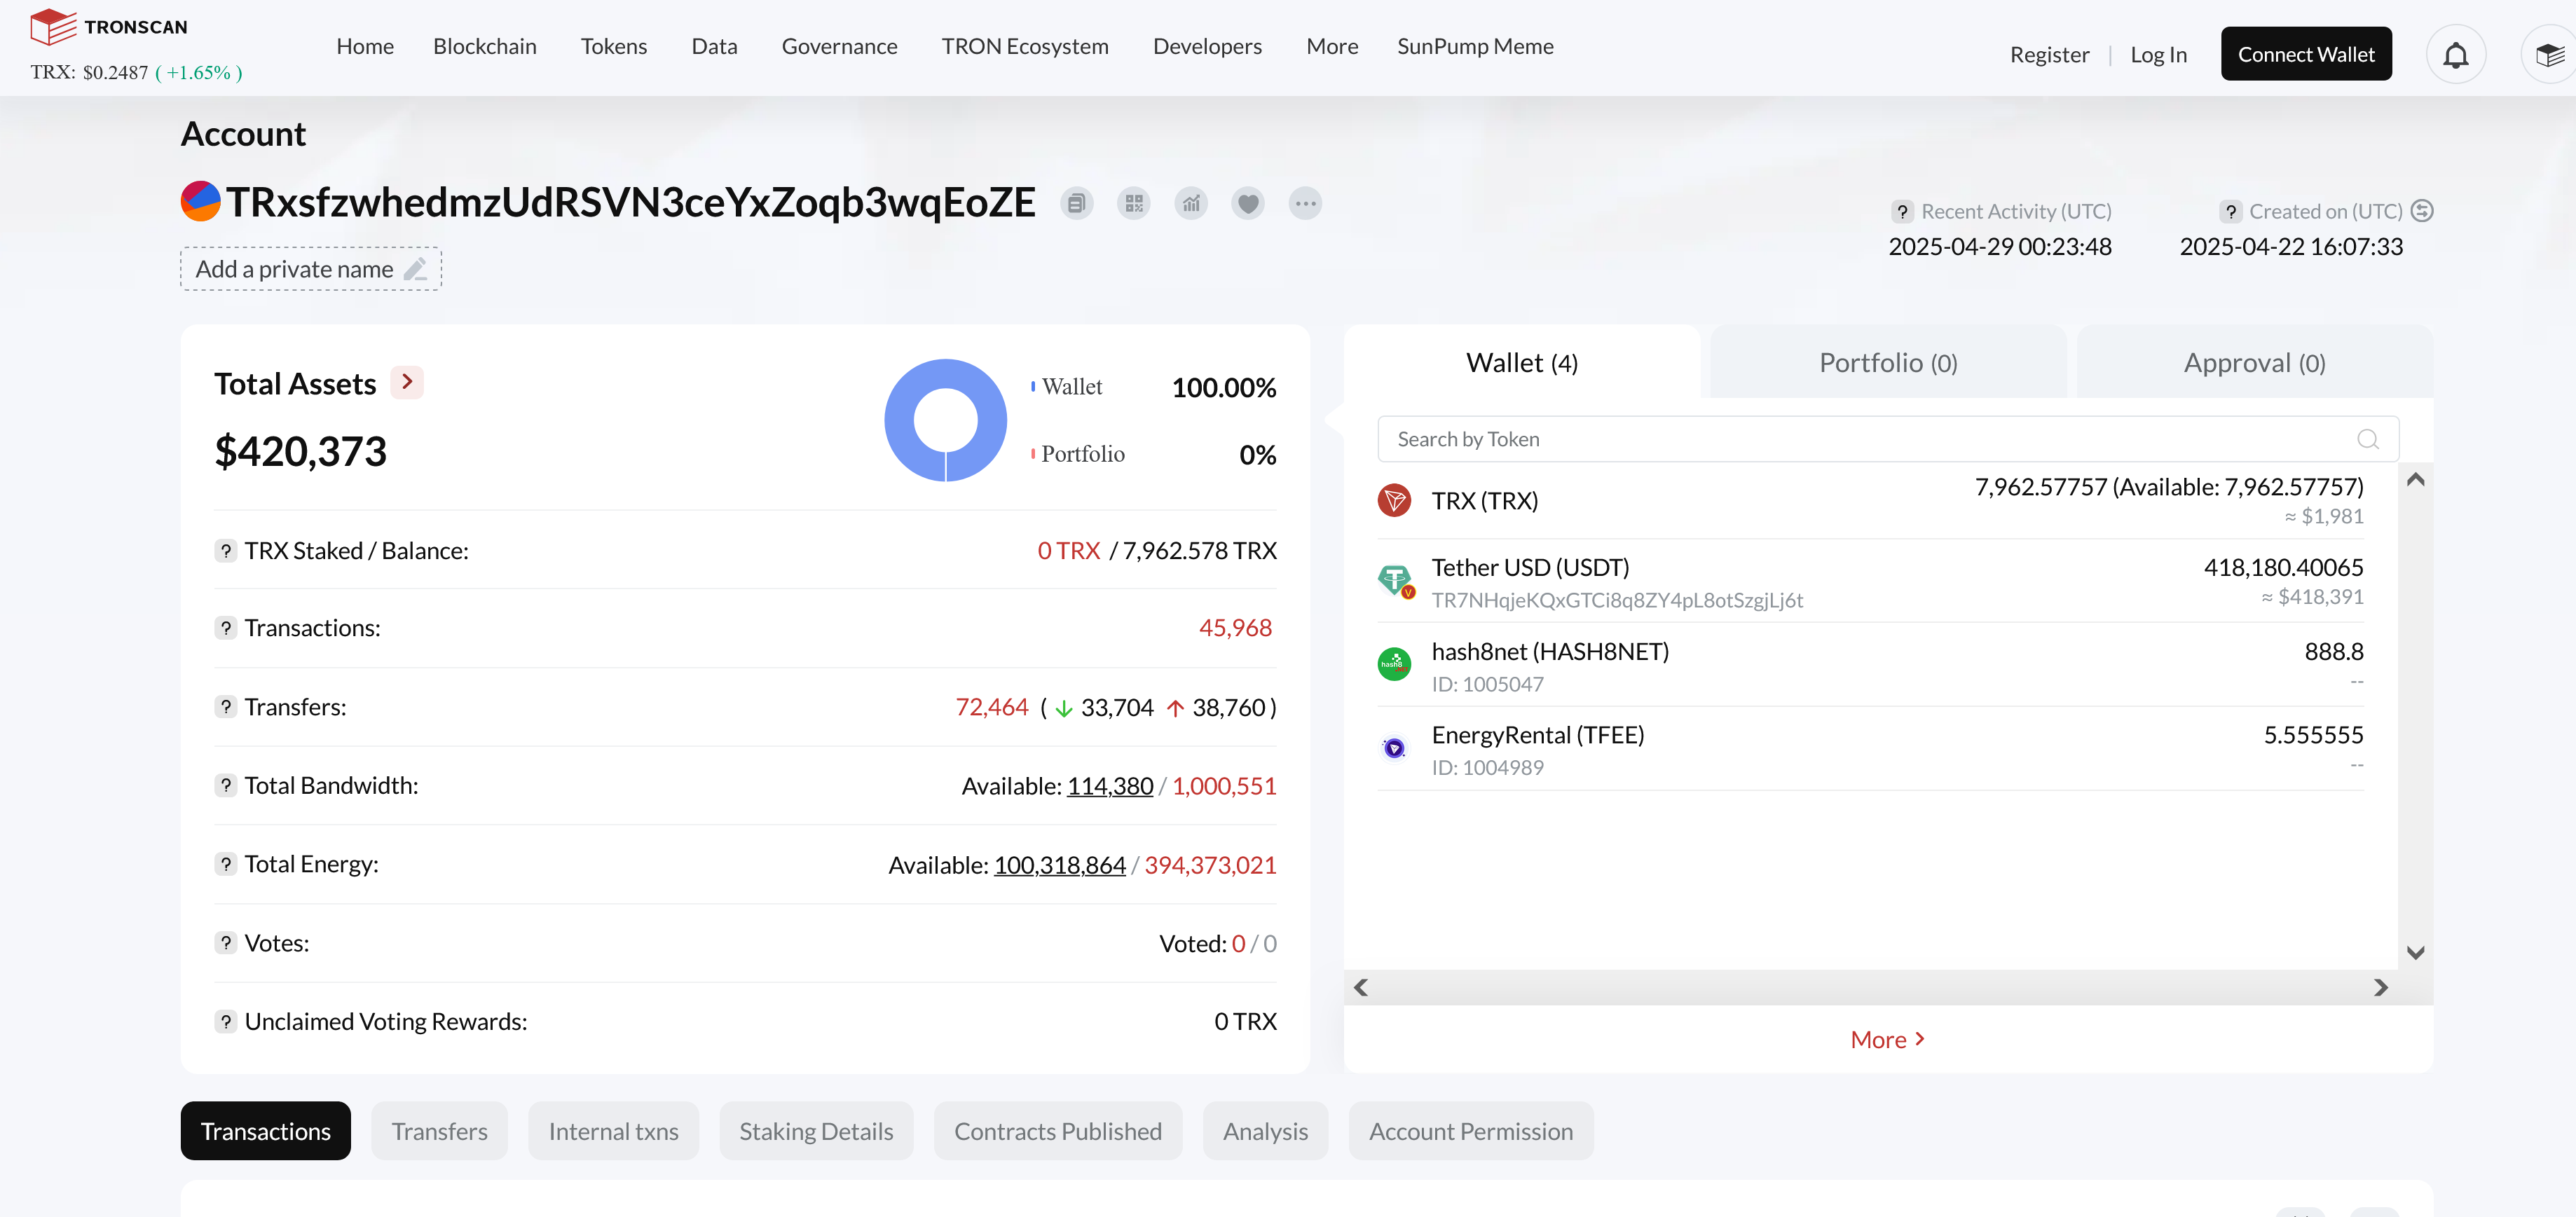Screen dimensions: 2576x1217
Task: Open the Data menu
Action: pos(714,46)
